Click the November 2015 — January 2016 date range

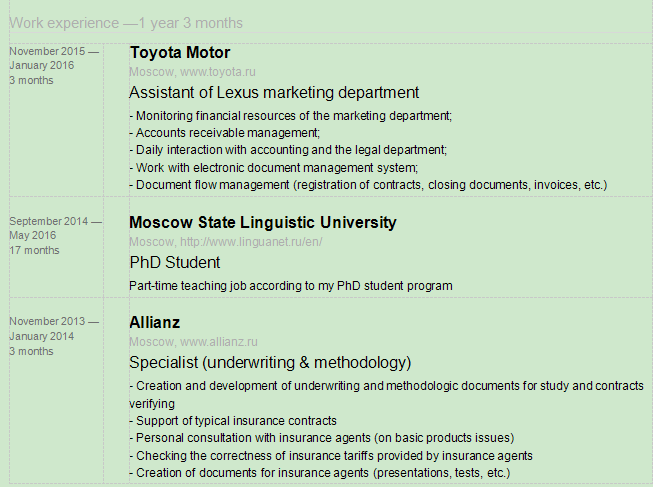(x=54, y=58)
